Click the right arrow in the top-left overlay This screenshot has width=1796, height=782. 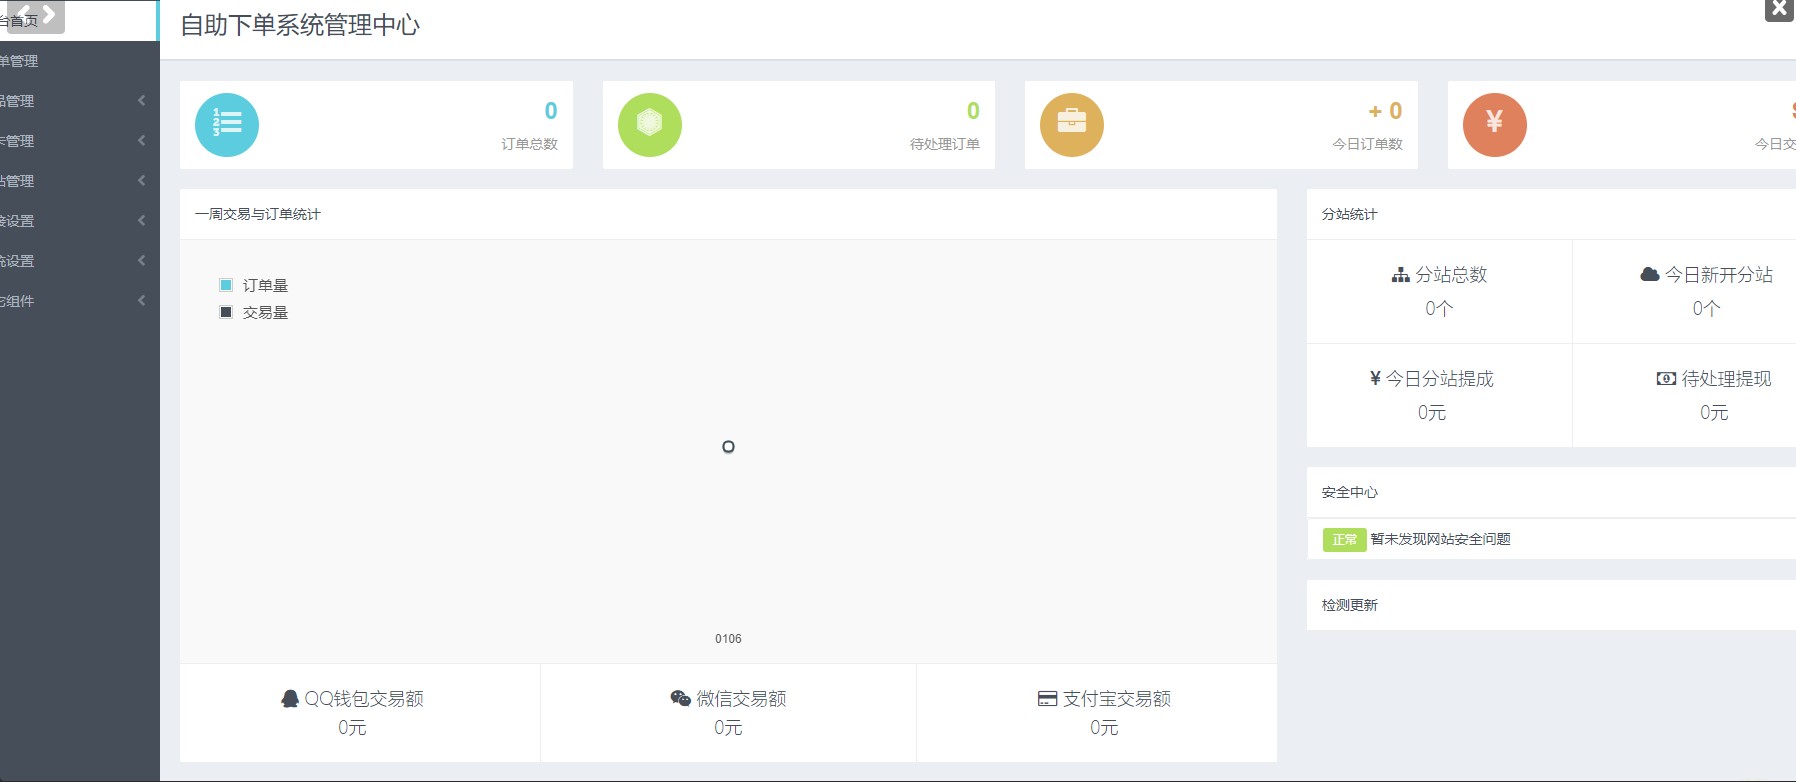pos(48,13)
